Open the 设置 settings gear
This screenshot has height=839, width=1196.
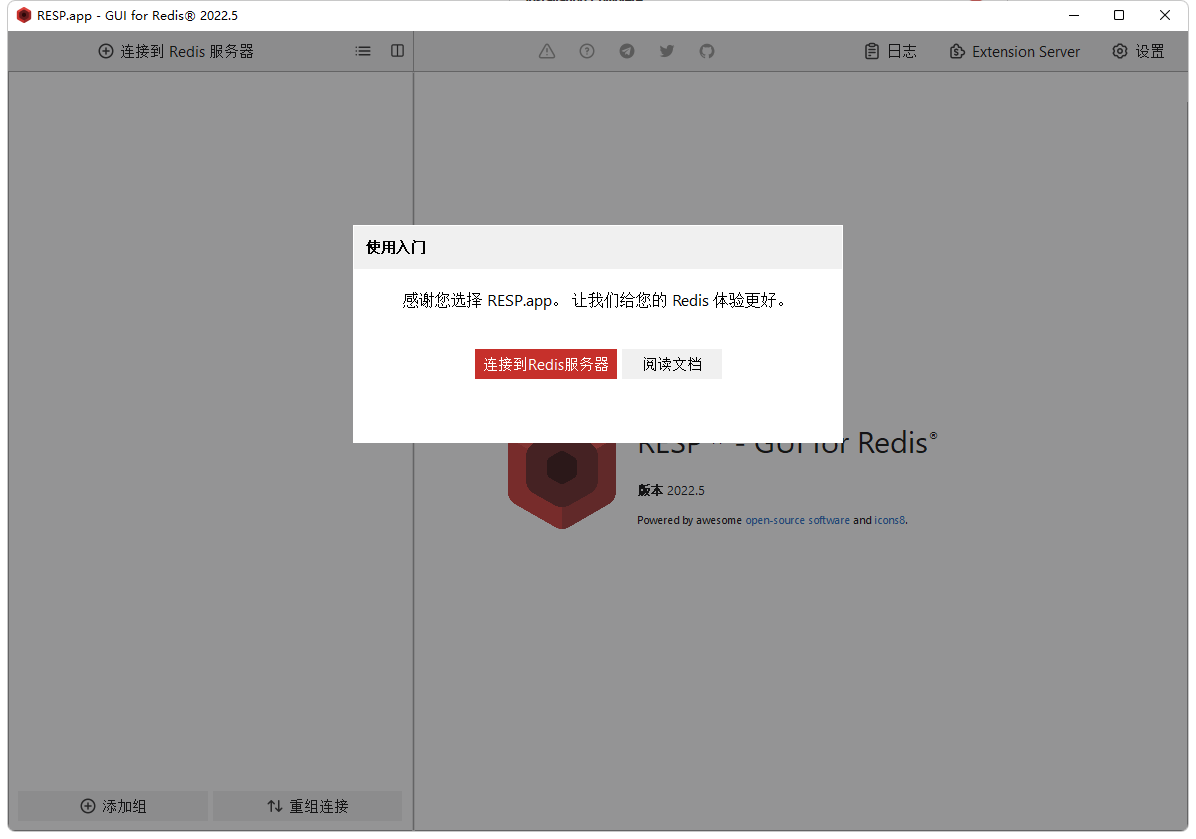(x=1138, y=51)
